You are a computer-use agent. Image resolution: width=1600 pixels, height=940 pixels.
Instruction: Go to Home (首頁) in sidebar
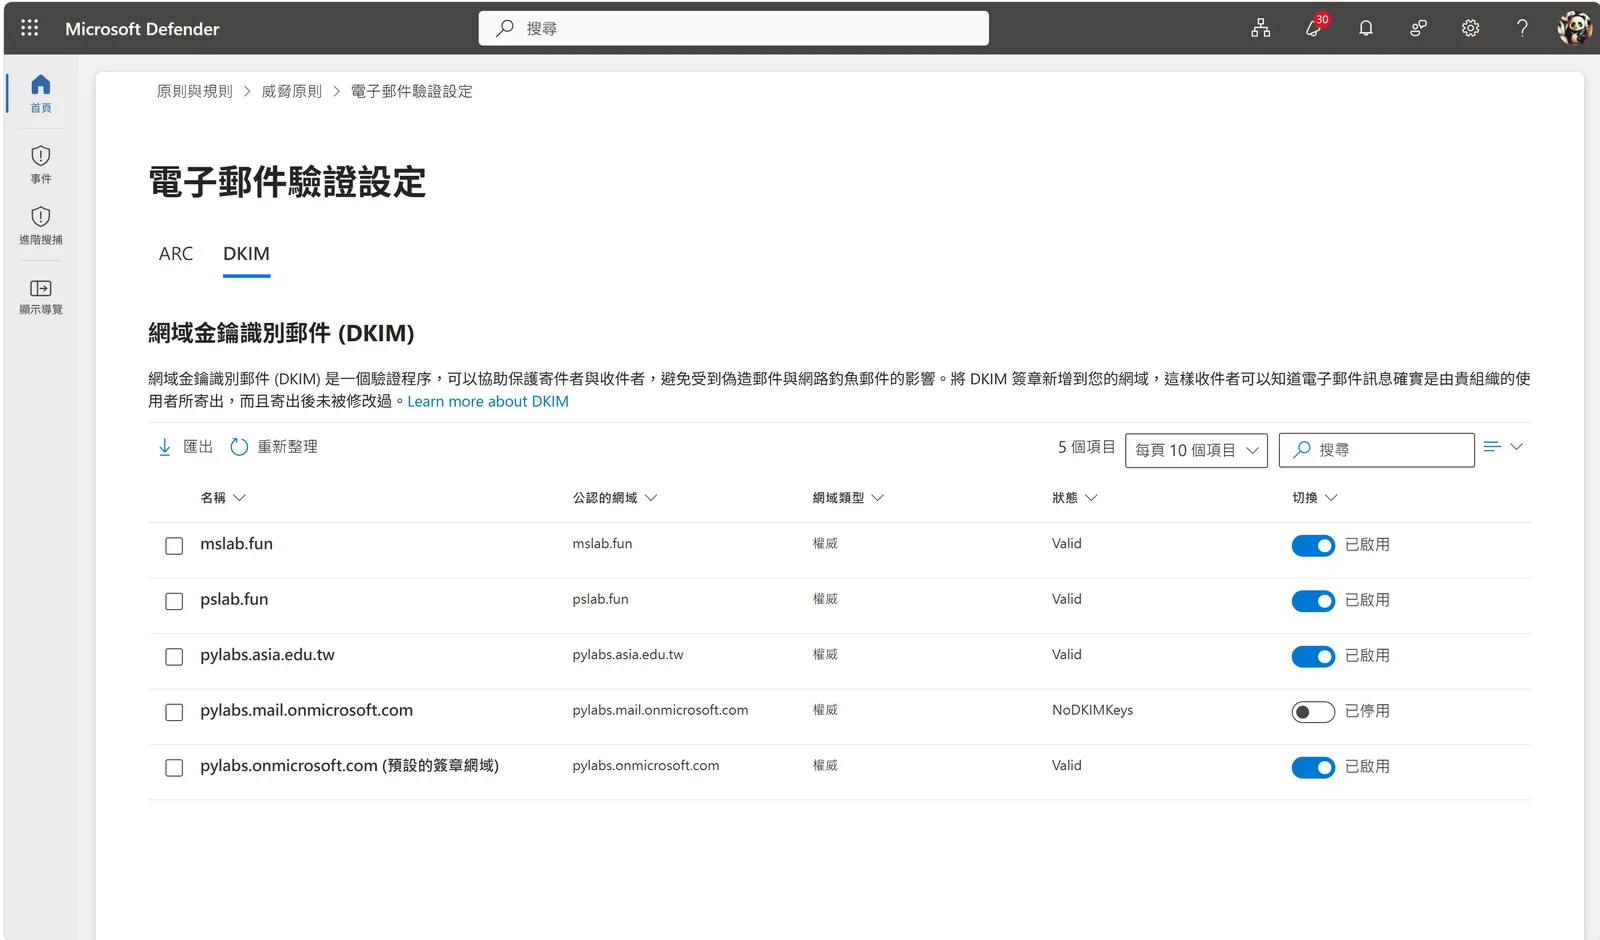tap(41, 93)
